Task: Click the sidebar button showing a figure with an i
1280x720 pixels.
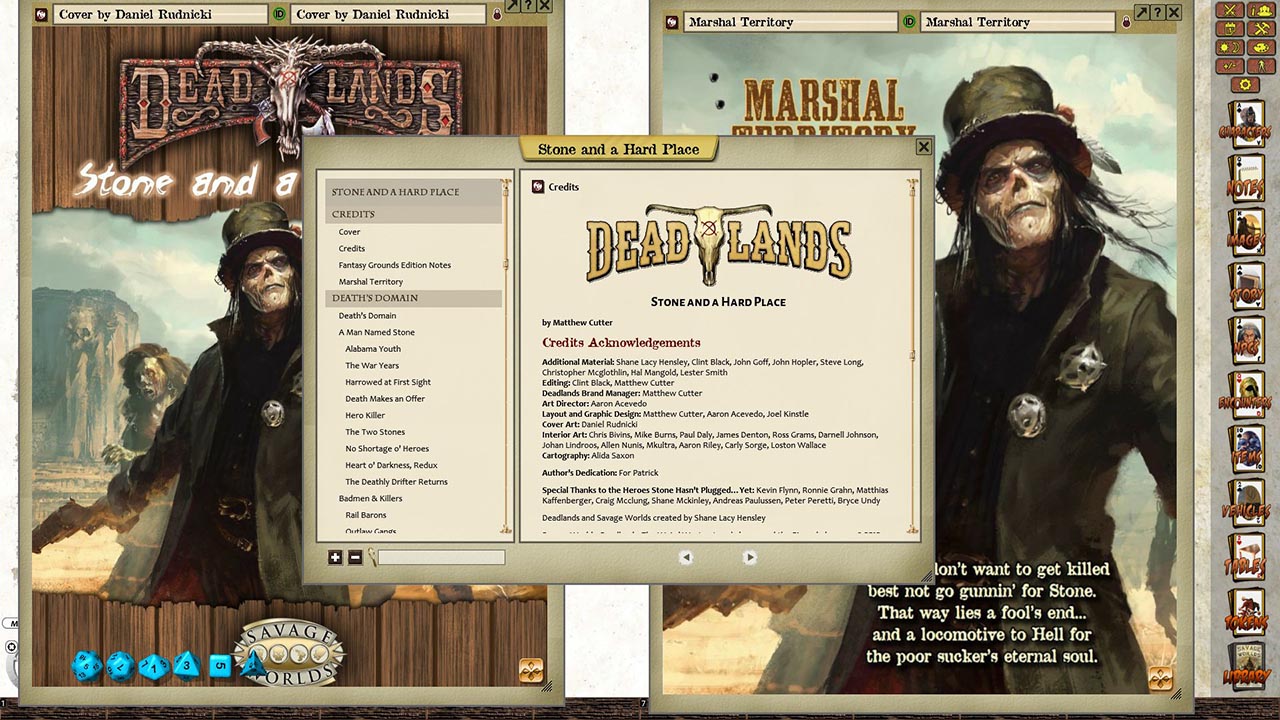Action: (x=1260, y=11)
